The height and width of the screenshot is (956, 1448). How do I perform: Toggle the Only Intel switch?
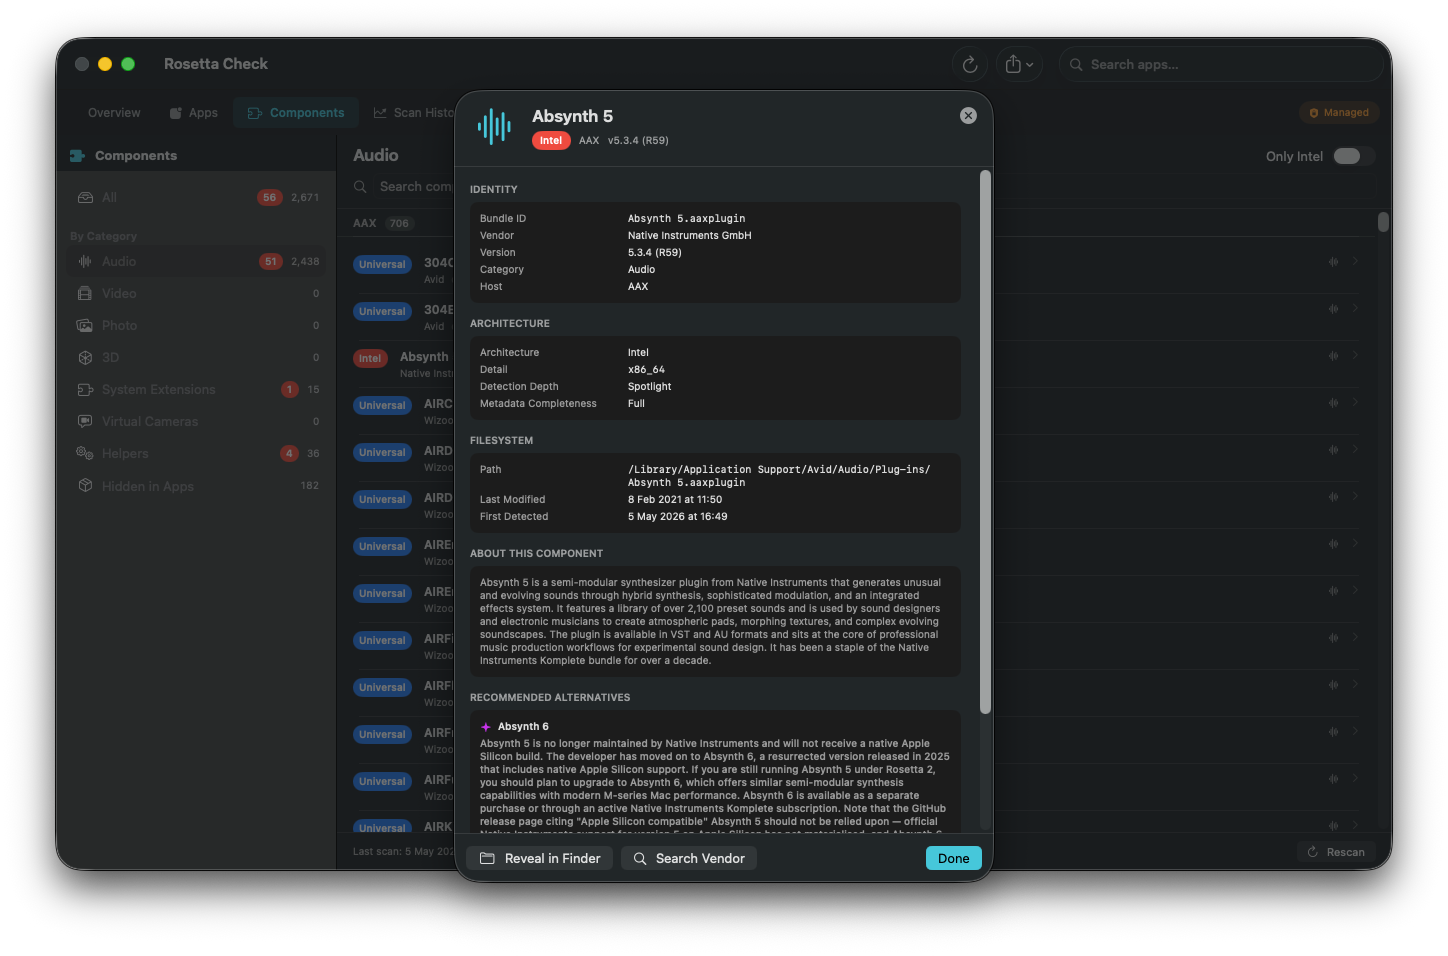pos(1353,156)
